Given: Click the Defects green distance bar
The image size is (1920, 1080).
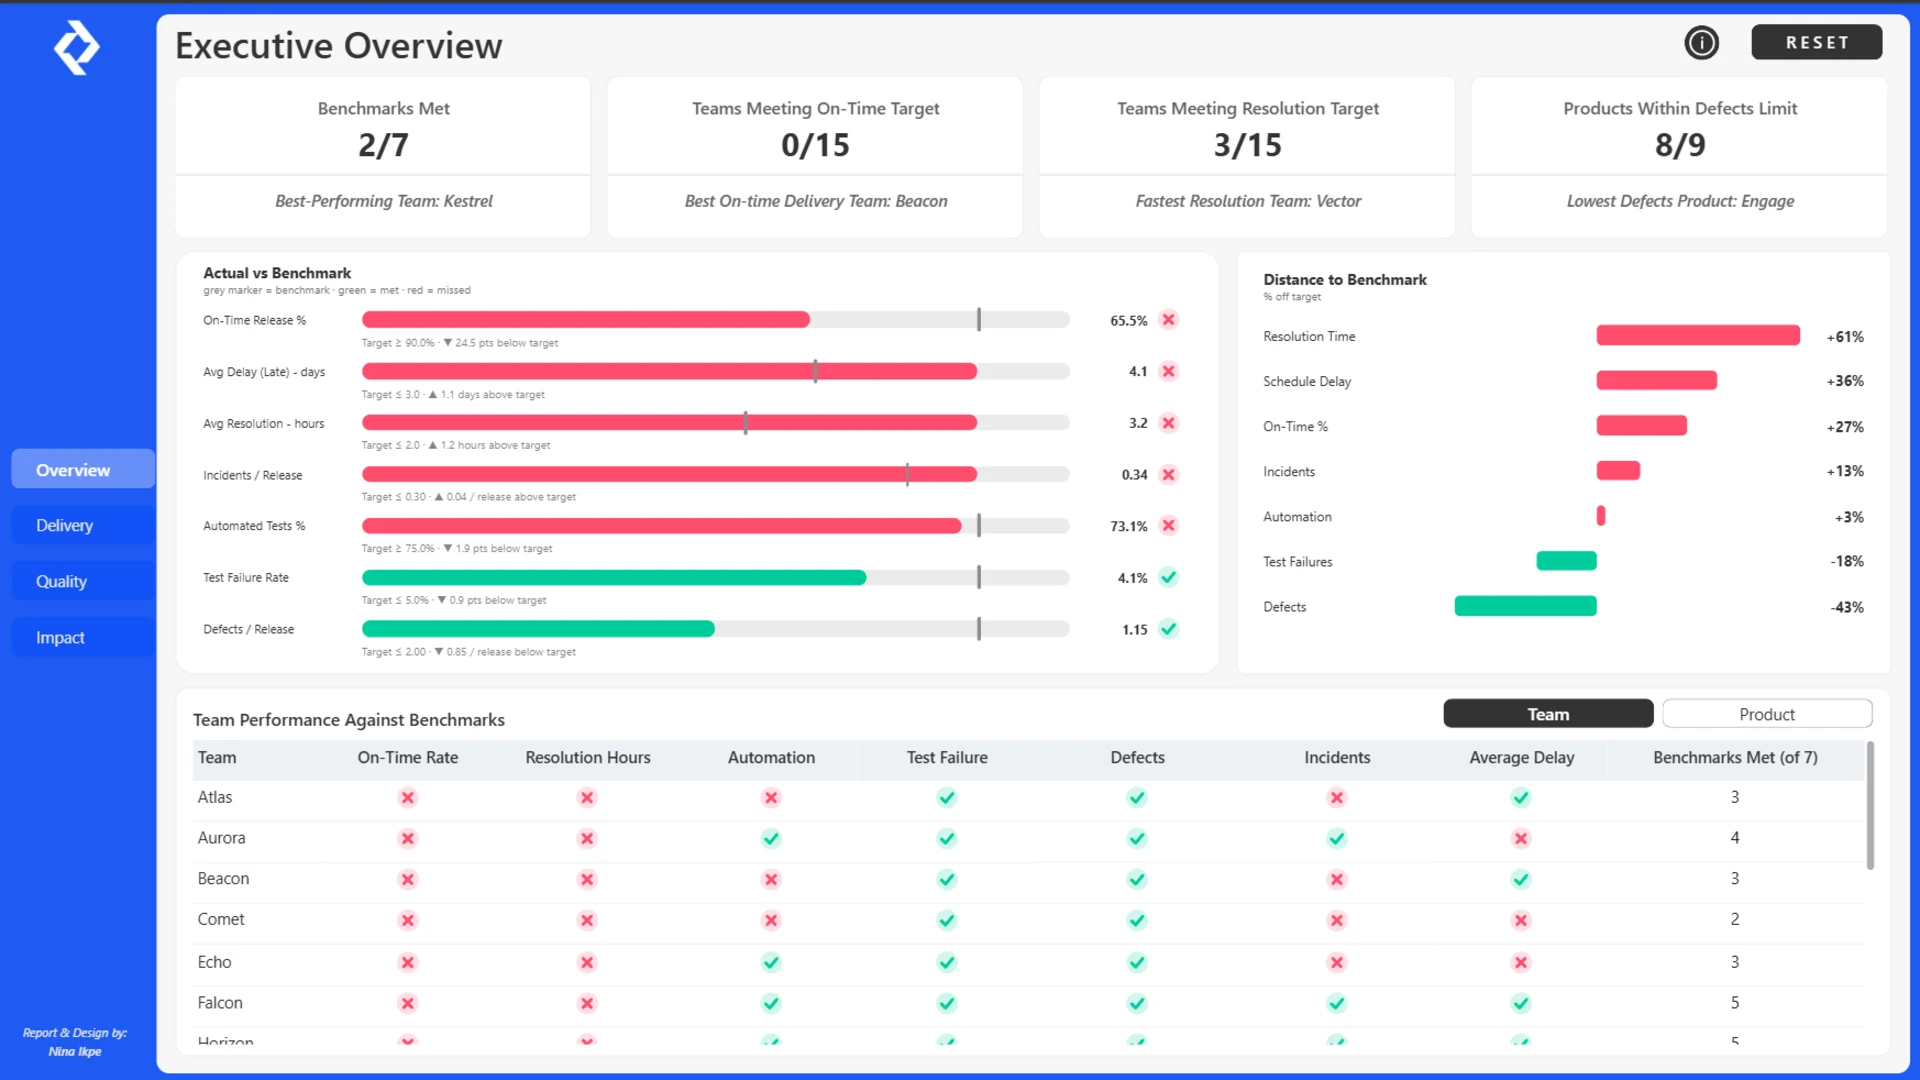Looking at the screenshot, I should click(1525, 606).
